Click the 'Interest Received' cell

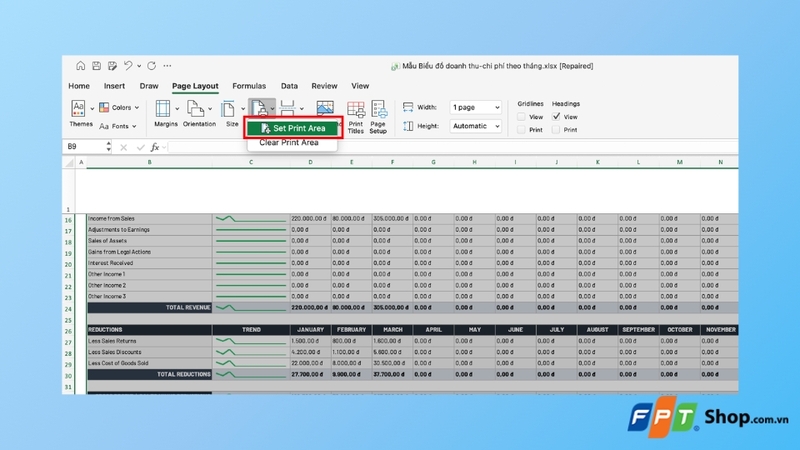tap(149, 263)
